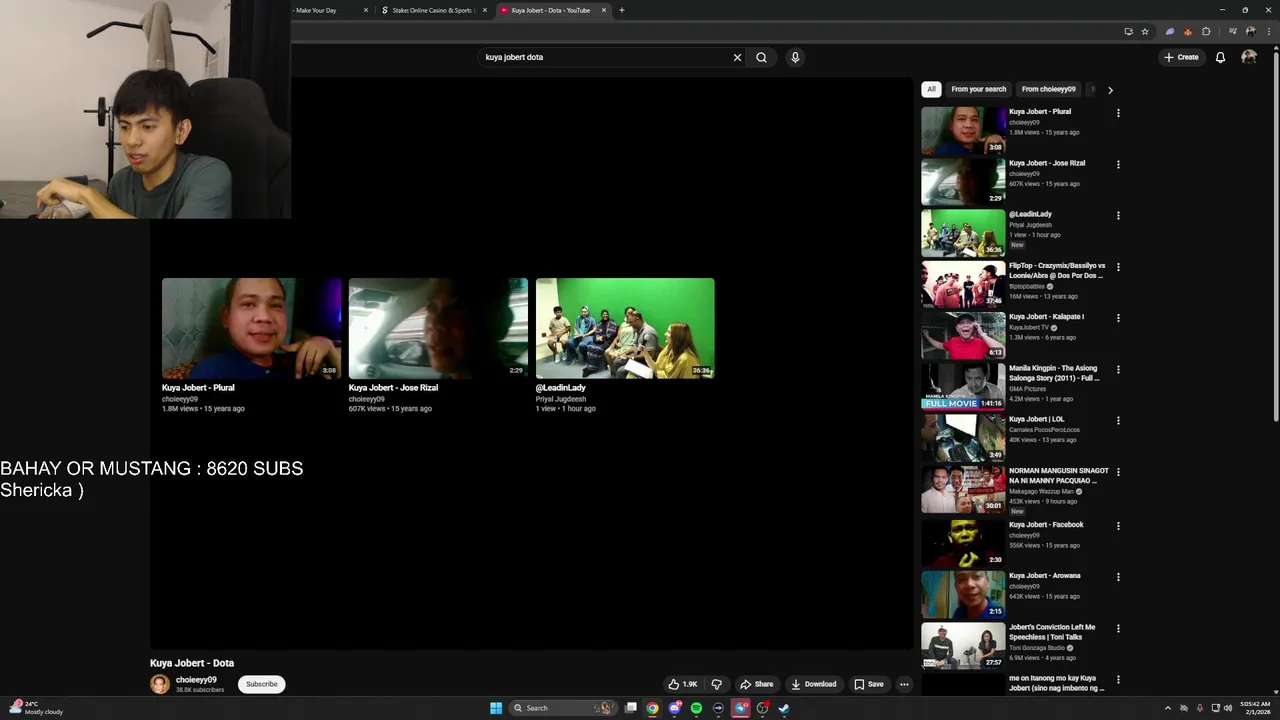Open options for FlipTop Crazymix/Bassilyo video

(x=1118, y=267)
